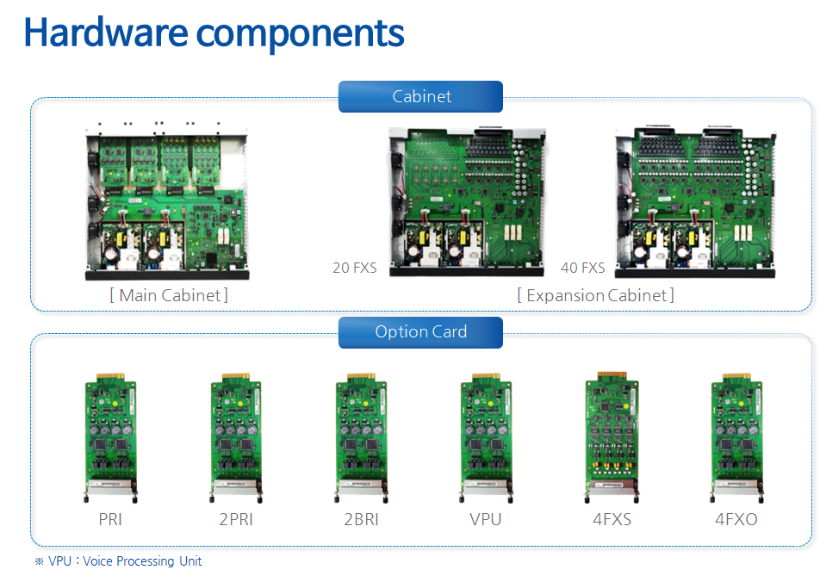Screen dimensions: 820x574
Task: Click the PRI text label
Action: 110,519
